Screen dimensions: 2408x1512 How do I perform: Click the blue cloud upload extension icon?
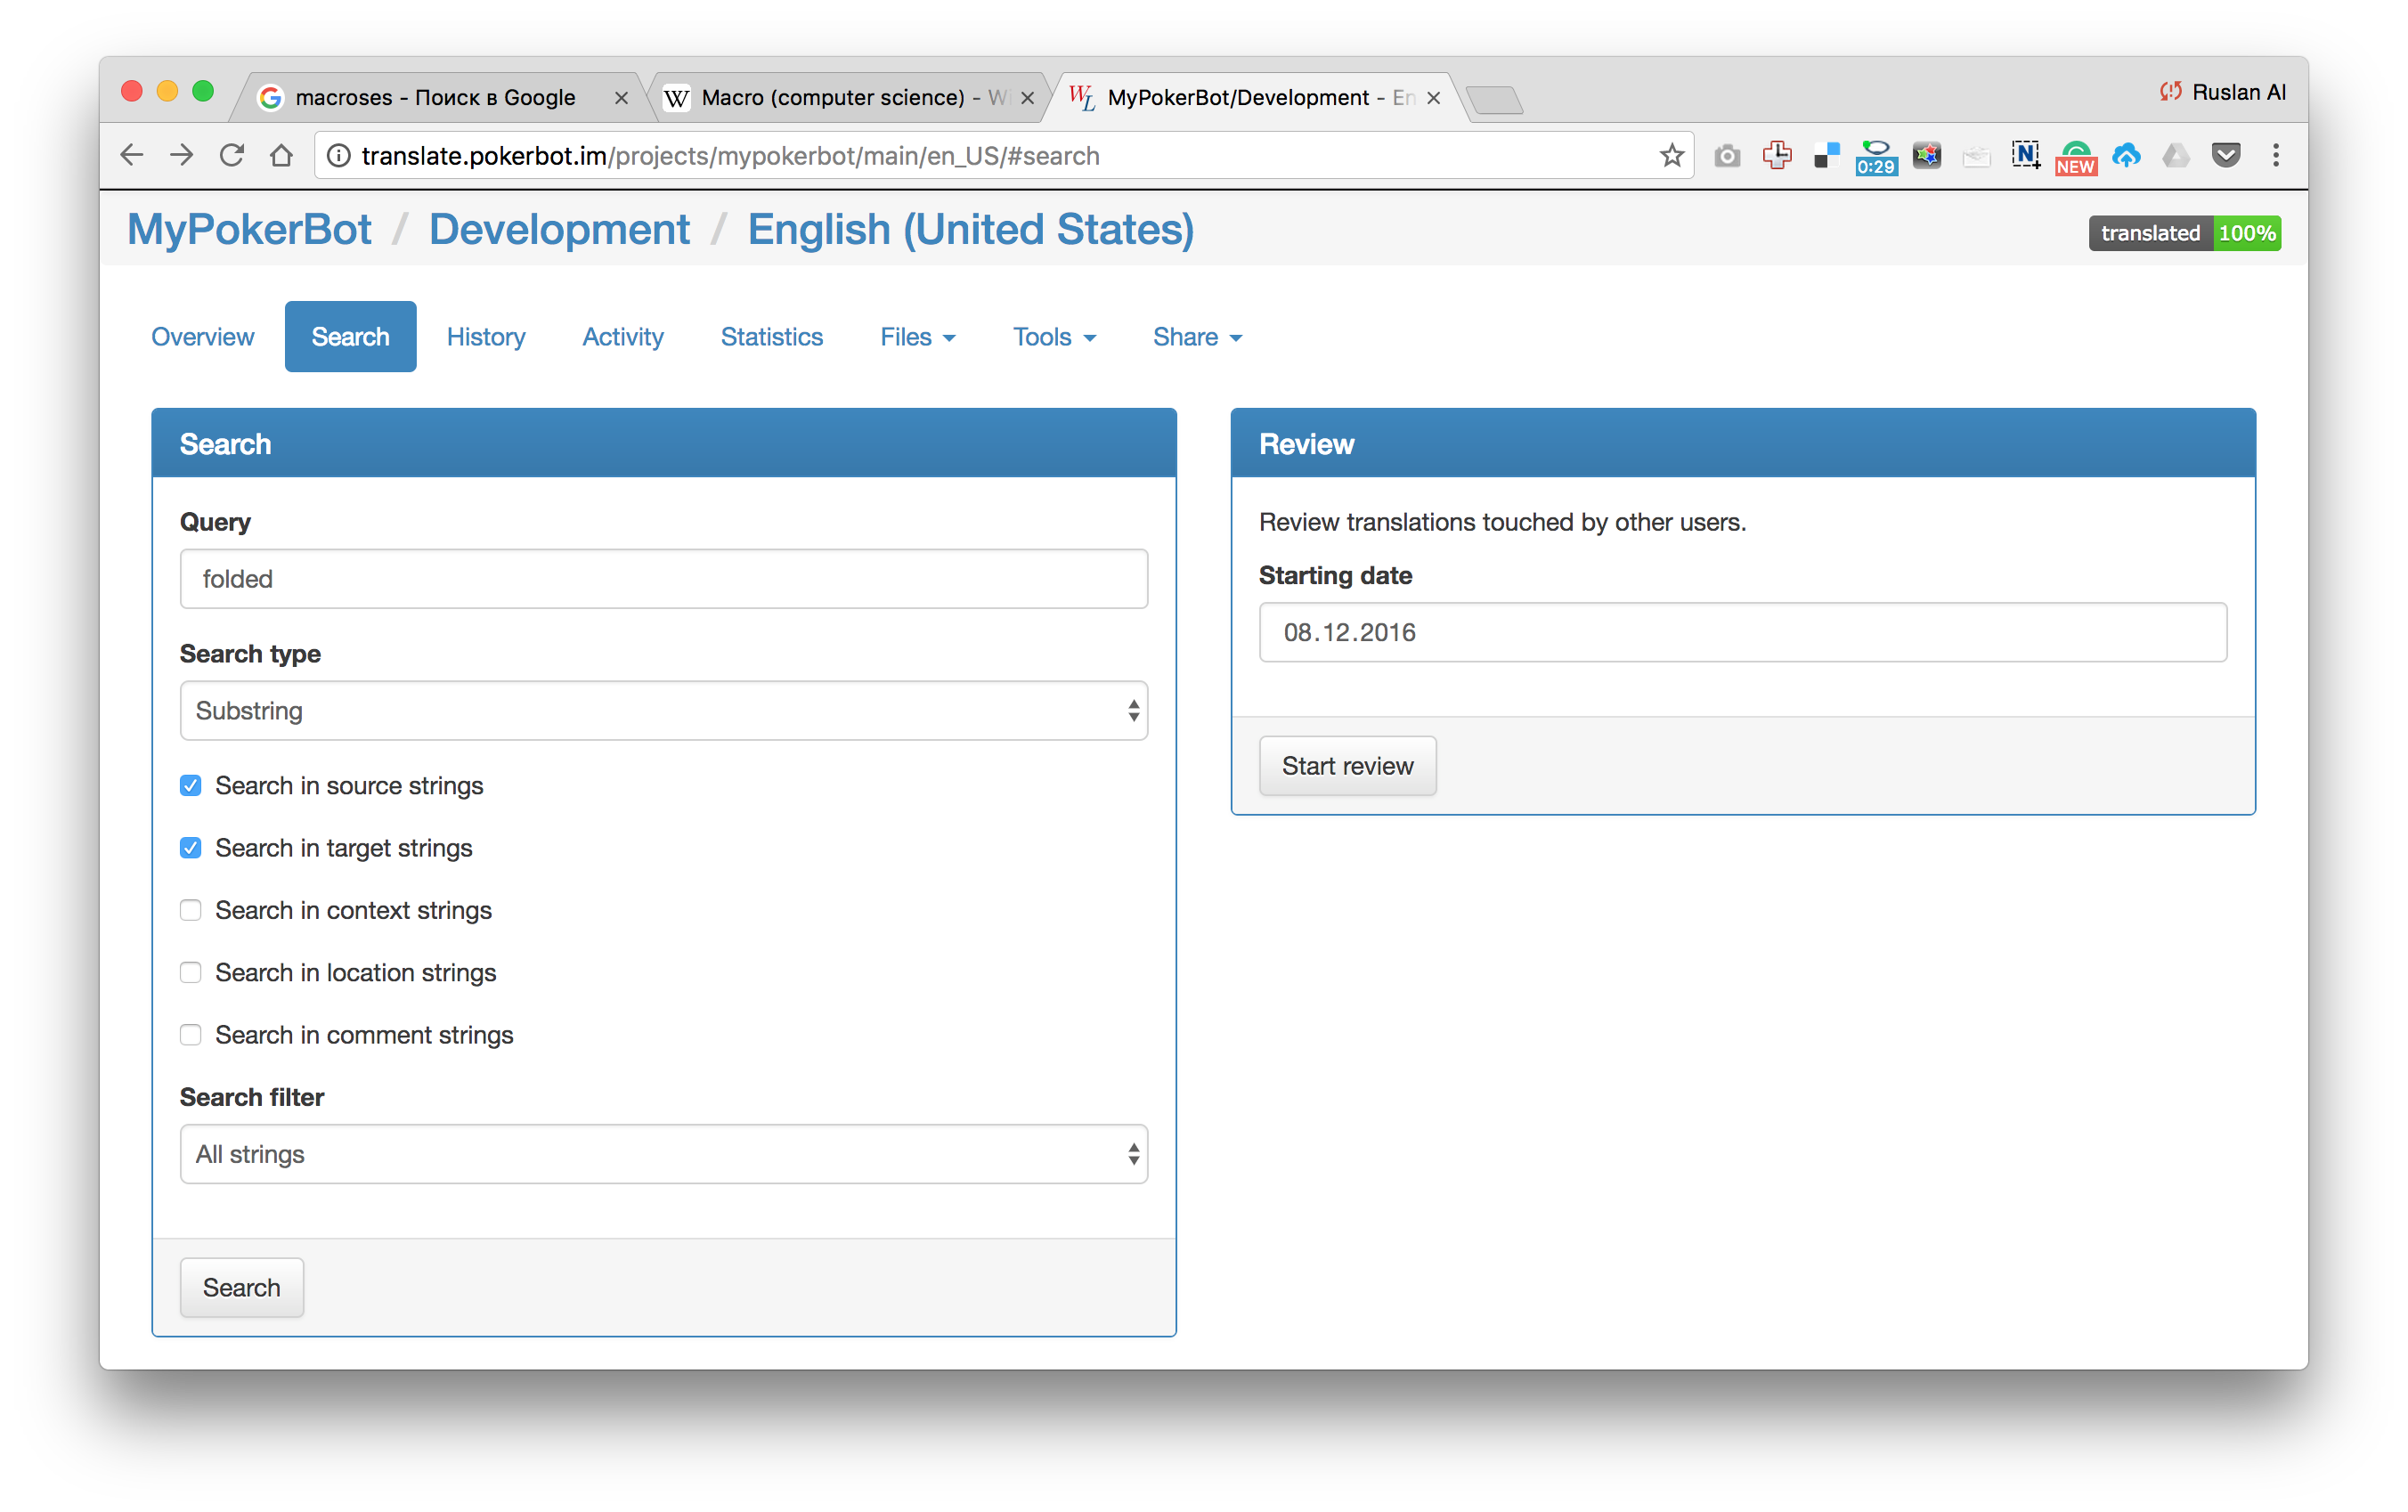point(2126,156)
